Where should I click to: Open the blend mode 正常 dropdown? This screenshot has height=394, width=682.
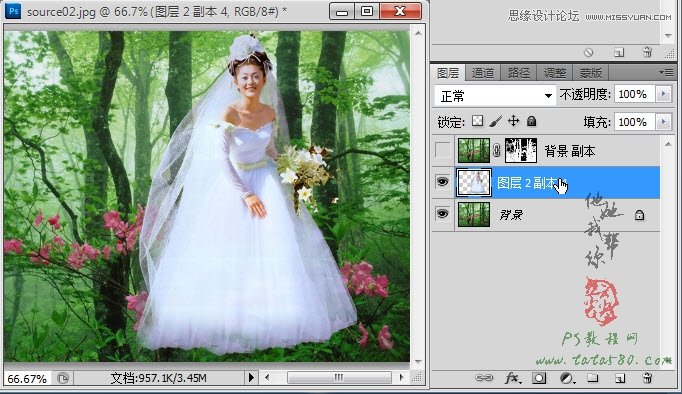495,95
